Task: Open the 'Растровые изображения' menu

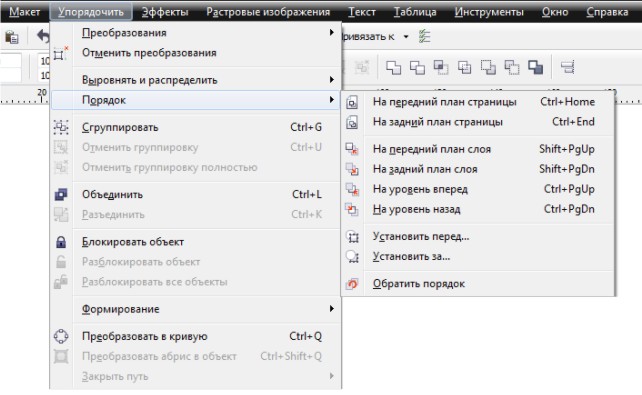Action: (x=268, y=12)
